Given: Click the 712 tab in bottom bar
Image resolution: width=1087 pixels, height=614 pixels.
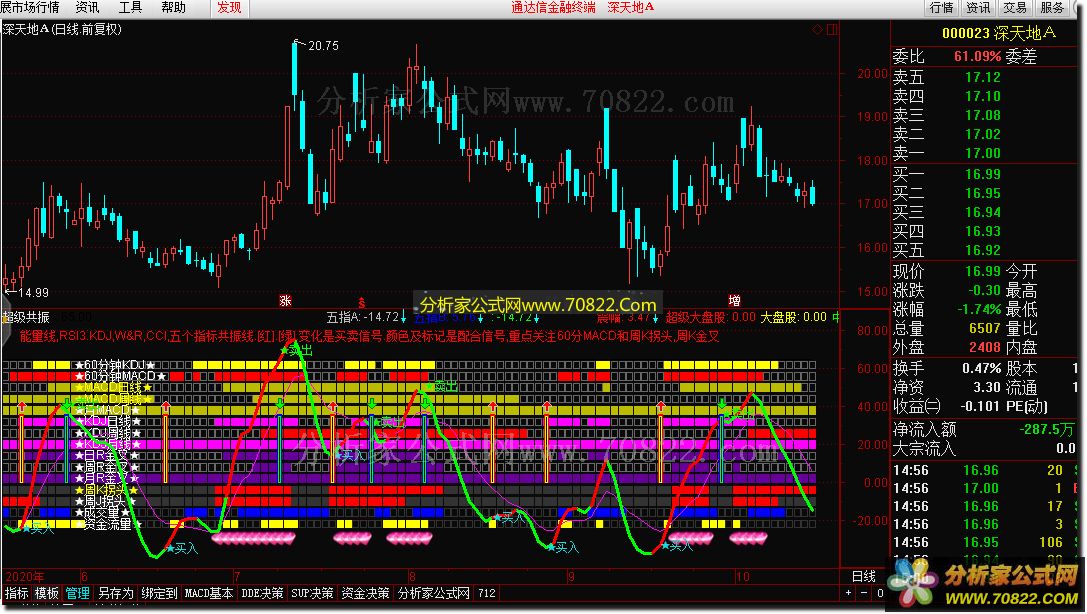Looking at the screenshot, I should click(487, 593).
